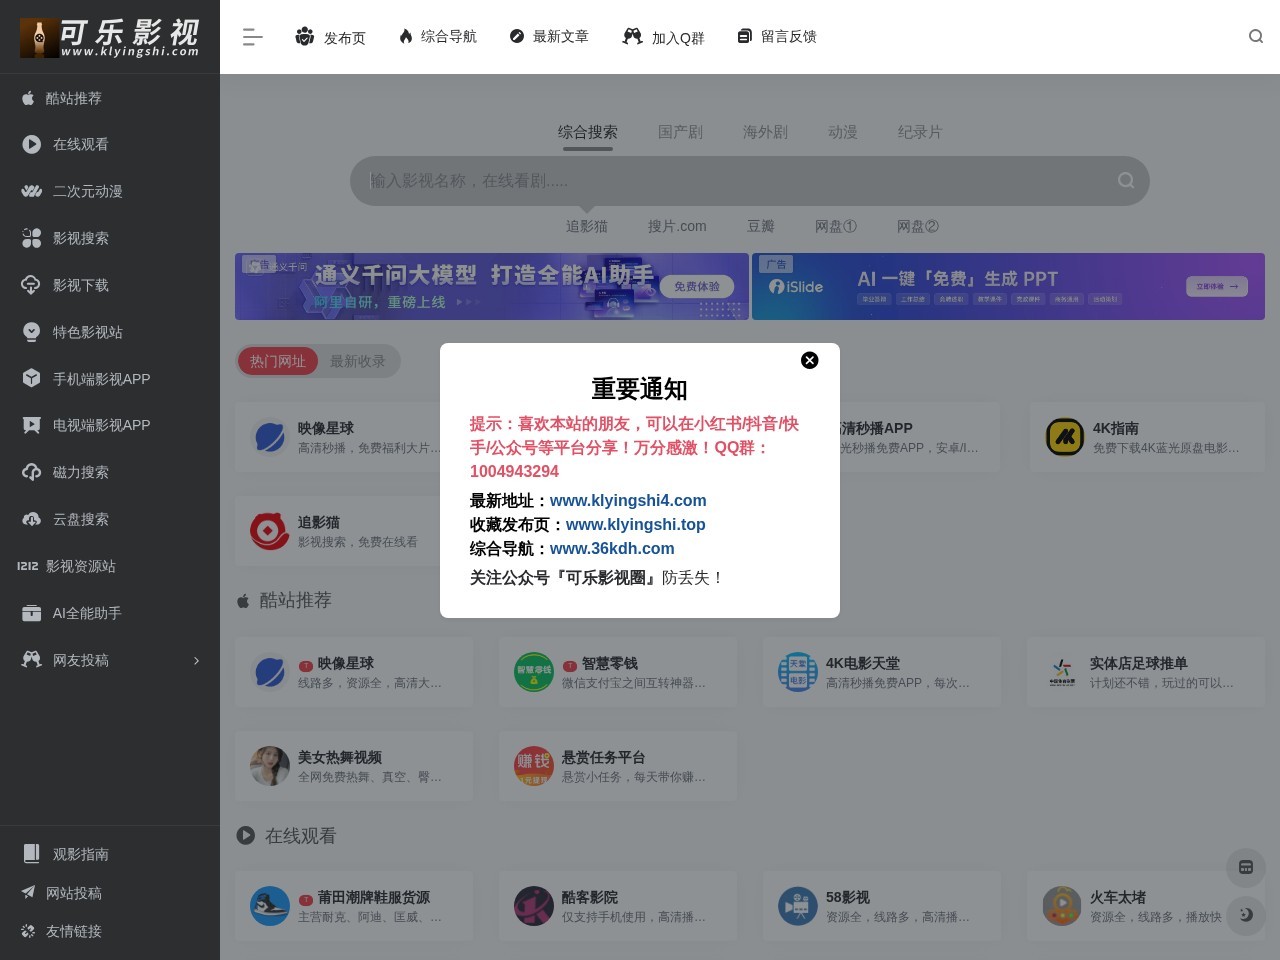Switch to 动漫 search tab
This screenshot has height=960, width=1280.
(843, 132)
